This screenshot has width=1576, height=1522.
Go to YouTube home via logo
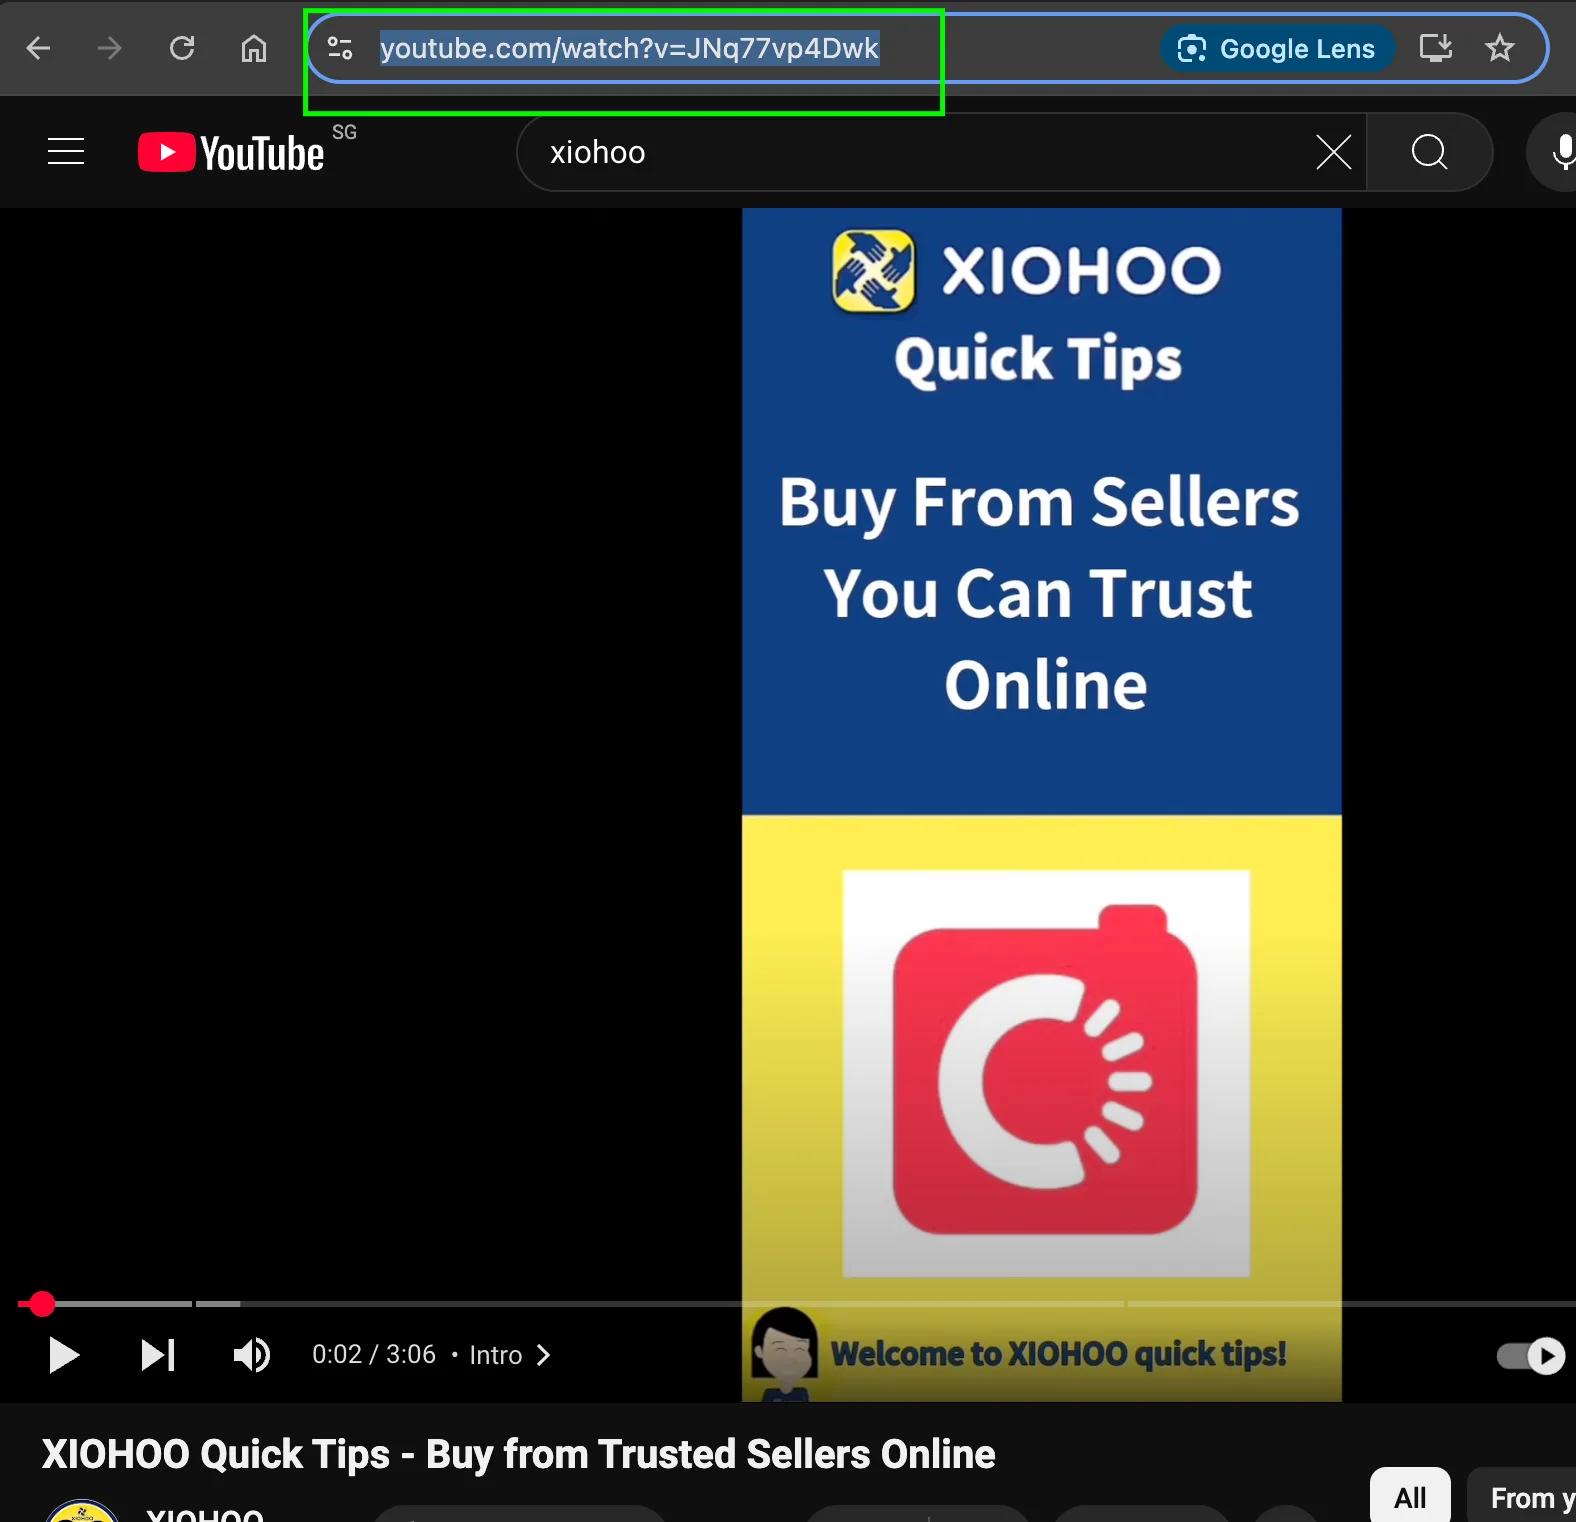click(232, 153)
